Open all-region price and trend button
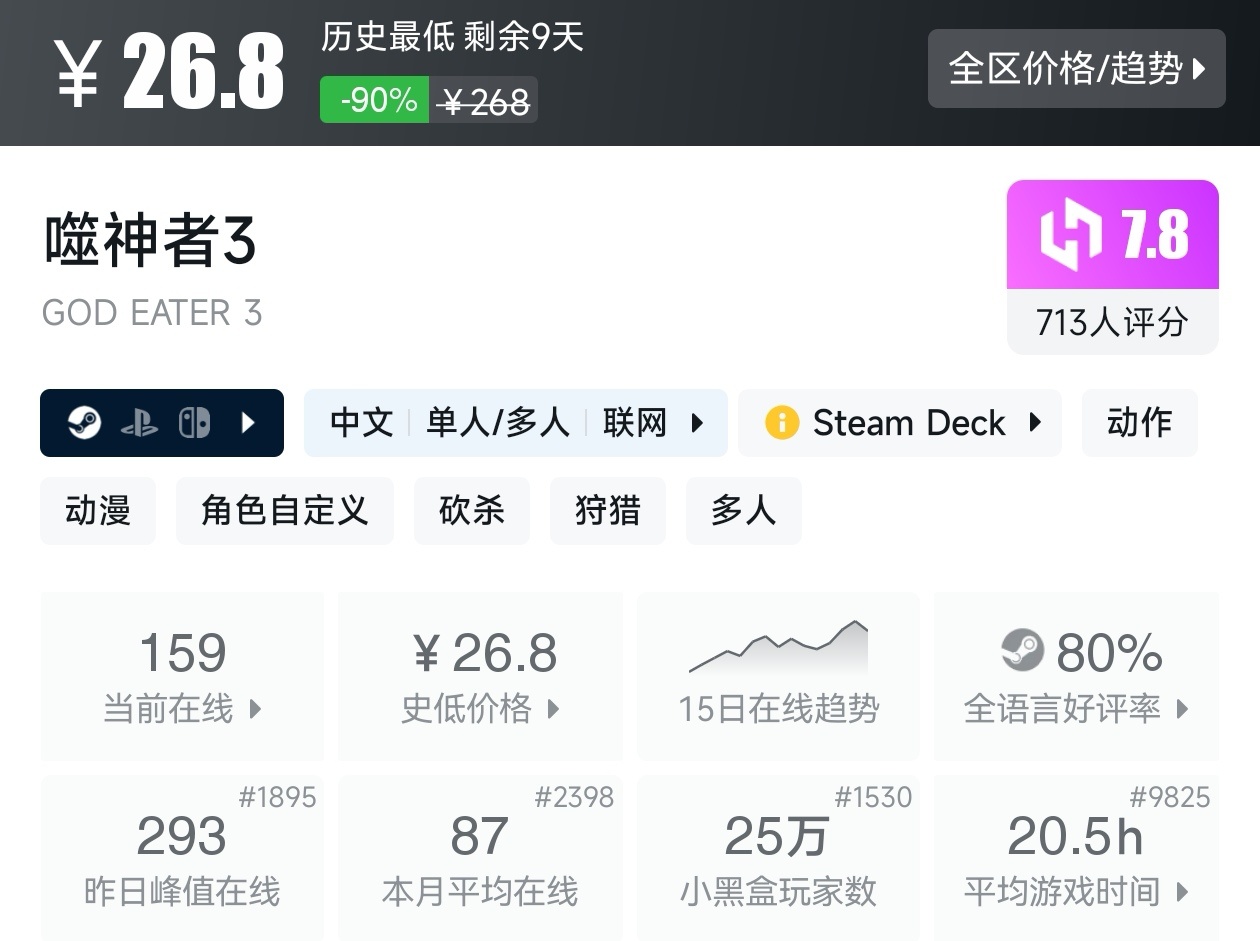 click(1076, 69)
